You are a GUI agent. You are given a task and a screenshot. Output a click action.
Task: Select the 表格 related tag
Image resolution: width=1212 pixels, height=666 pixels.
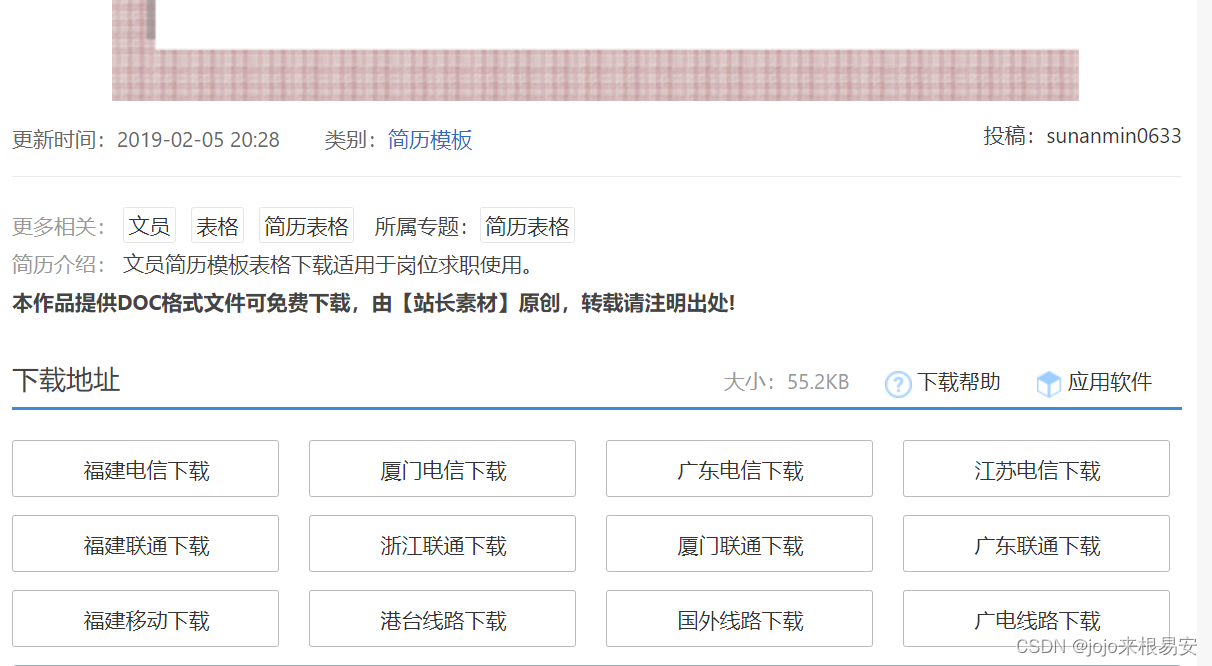217,225
